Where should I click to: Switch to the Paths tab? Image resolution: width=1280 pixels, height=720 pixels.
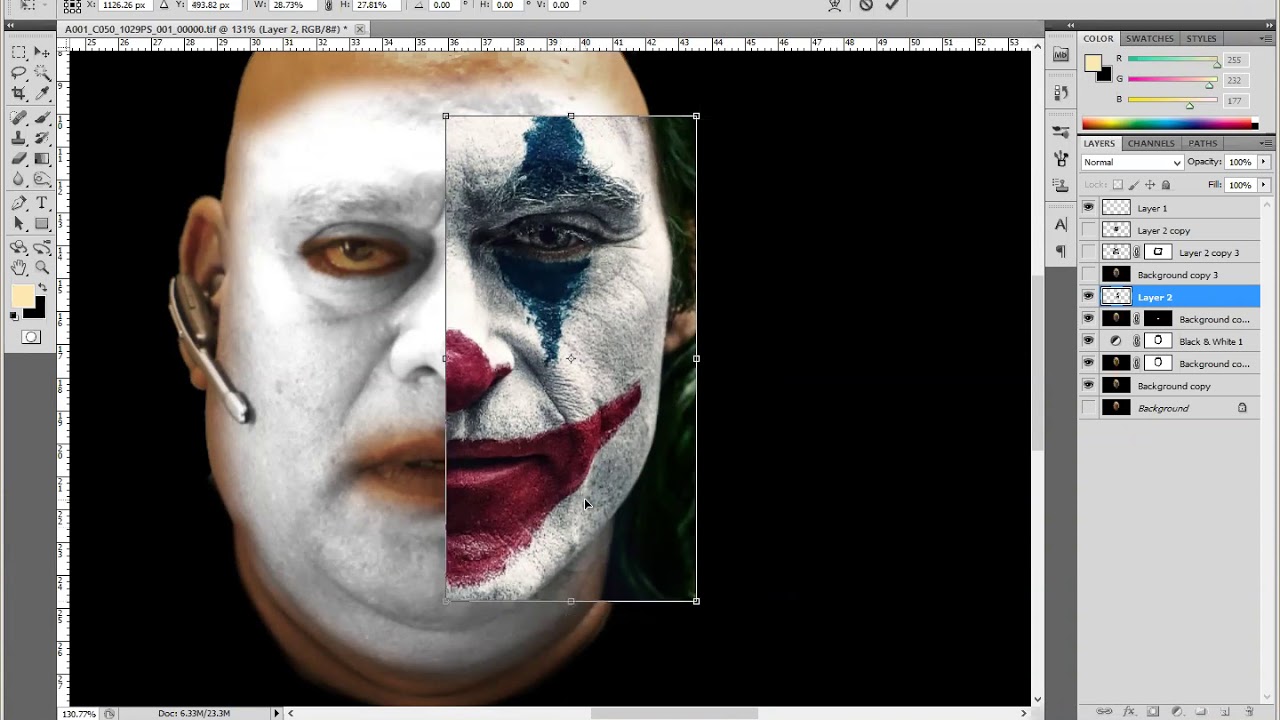1203,143
